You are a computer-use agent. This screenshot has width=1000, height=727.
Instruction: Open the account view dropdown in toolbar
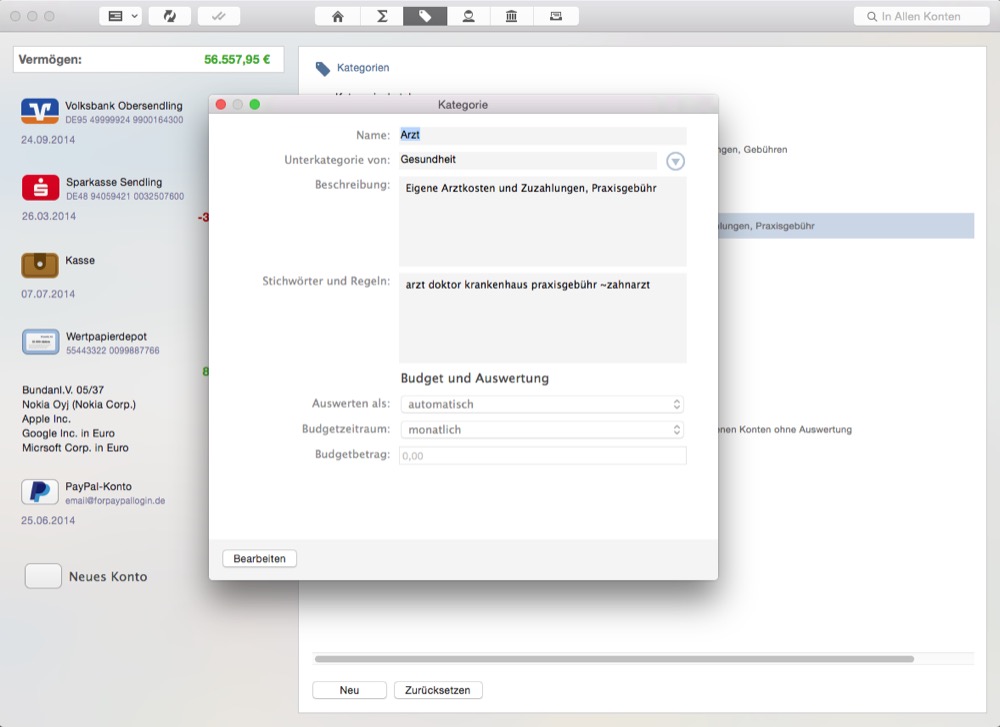[x=120, y=16]
